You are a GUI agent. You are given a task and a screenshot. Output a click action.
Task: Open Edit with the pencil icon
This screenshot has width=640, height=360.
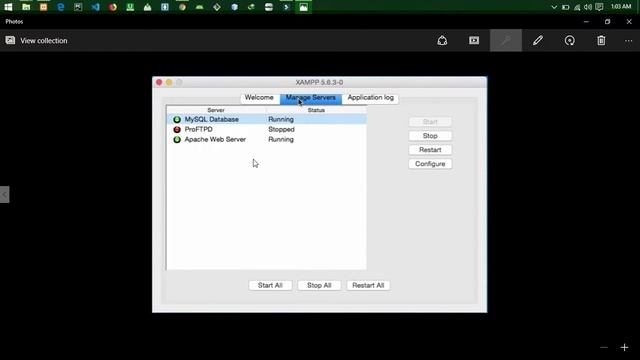tap(538, 40)
